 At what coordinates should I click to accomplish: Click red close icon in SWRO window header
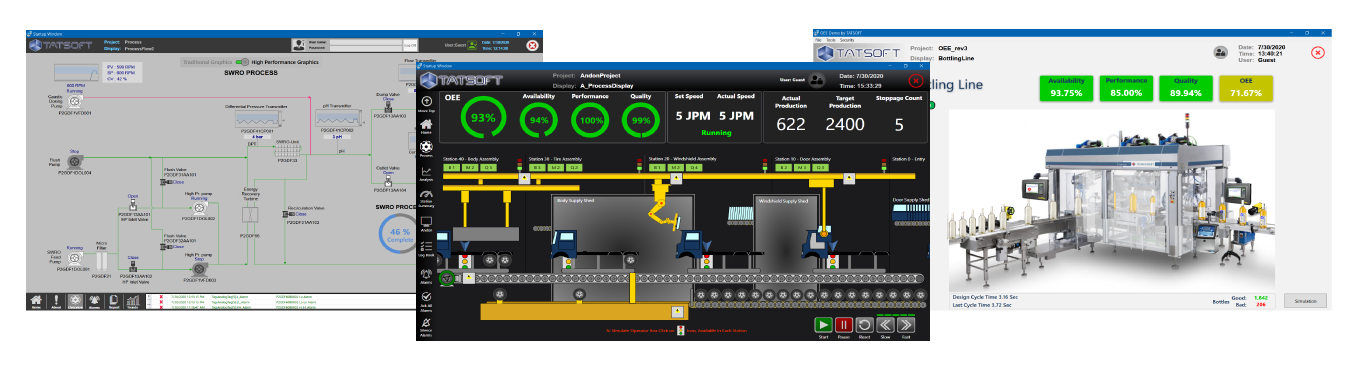coord(532,45)
